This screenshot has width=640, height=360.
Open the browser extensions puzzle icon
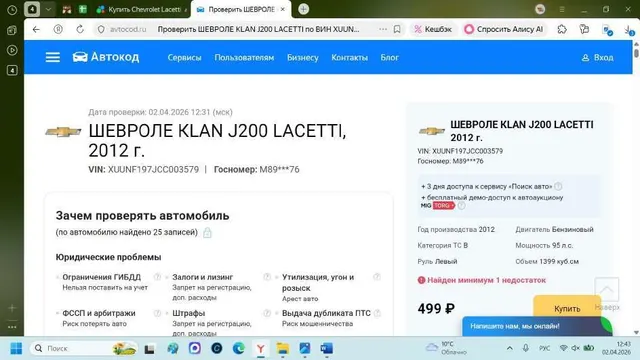(562, 29)
